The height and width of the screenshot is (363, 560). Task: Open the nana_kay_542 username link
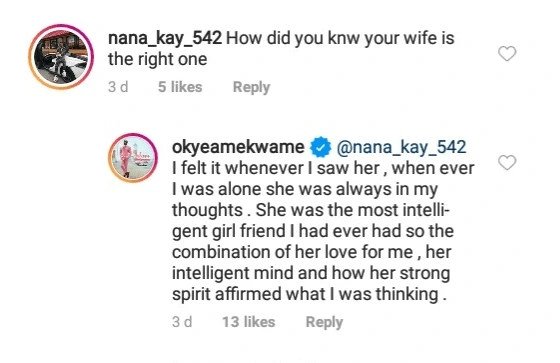[x=165, y=38]
